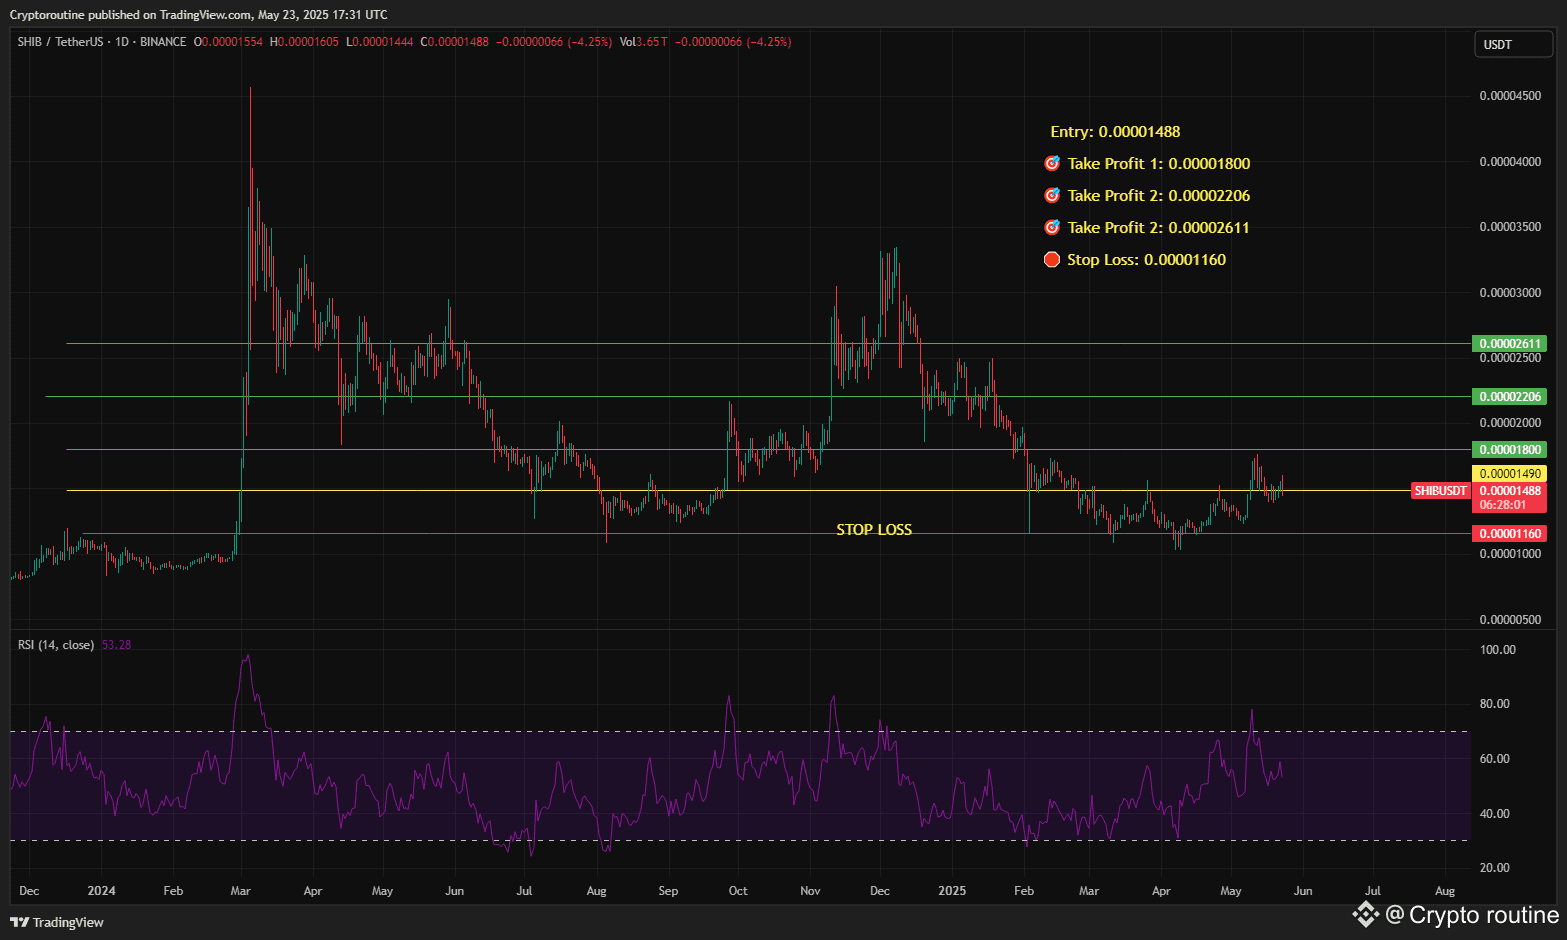Click target icon beside Take Profit 0.00002611
The width and height of the screenshot is (1567, 940).
[1051, 228]
